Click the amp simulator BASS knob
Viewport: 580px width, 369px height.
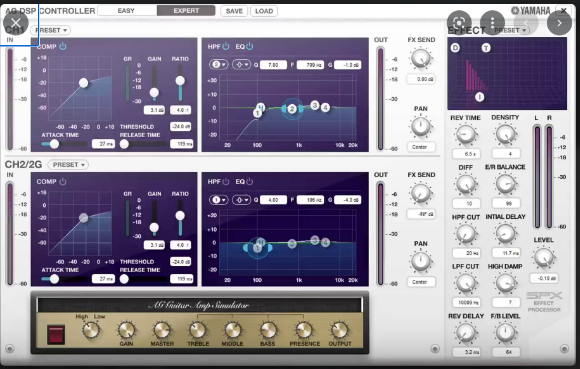point(268,330)
